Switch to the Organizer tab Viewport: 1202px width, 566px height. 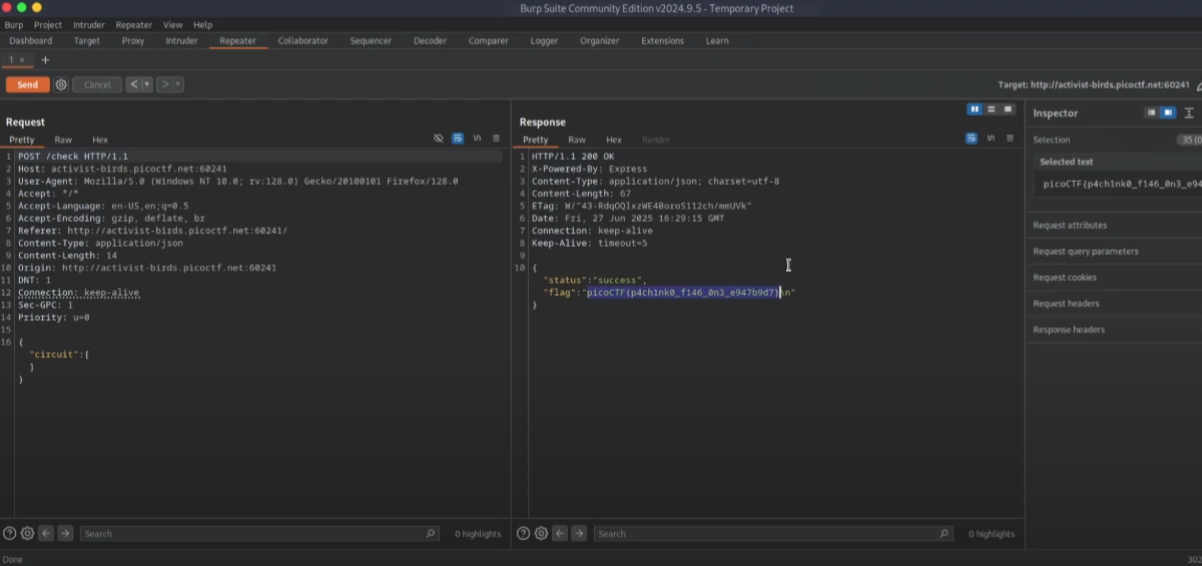pos(599,41)
